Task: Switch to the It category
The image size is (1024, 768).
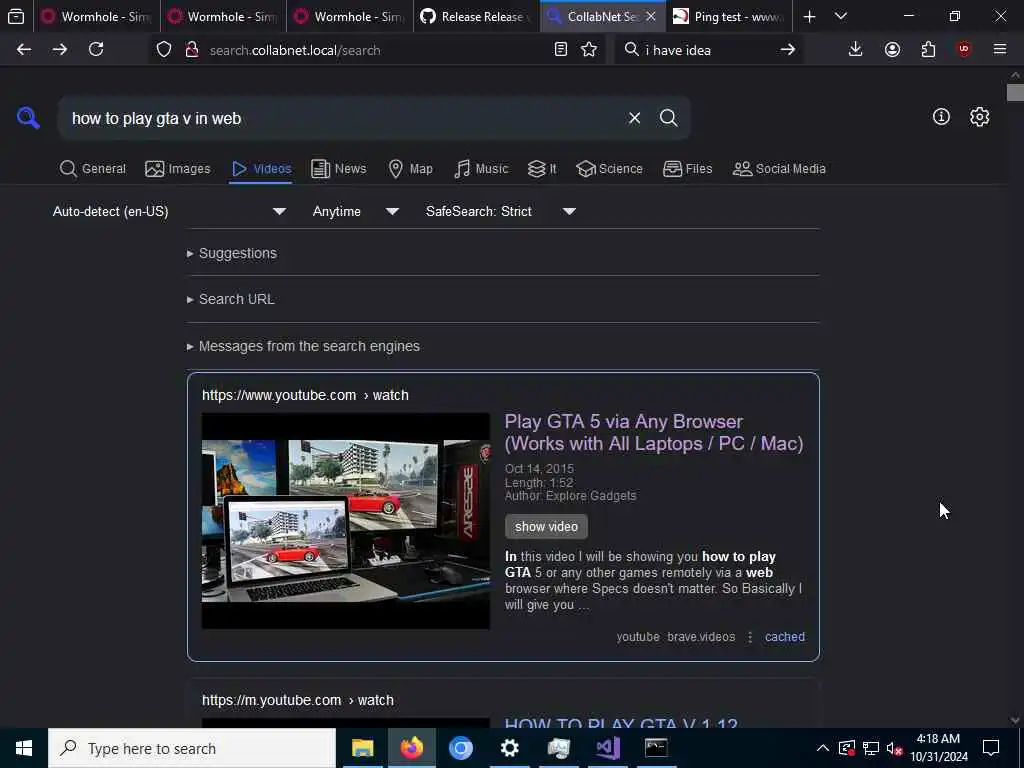Action: click(x=542, y=168)
